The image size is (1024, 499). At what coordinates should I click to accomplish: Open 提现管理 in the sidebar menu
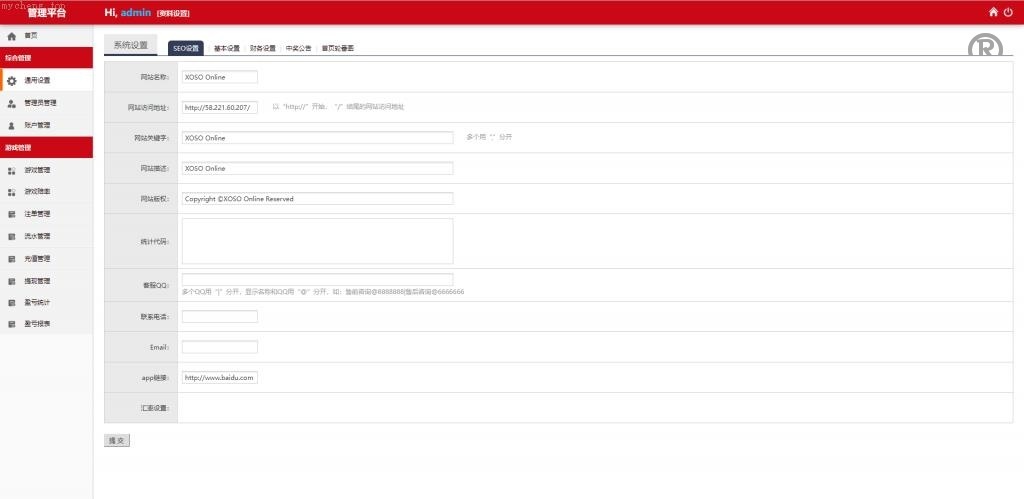click(37, 281)
